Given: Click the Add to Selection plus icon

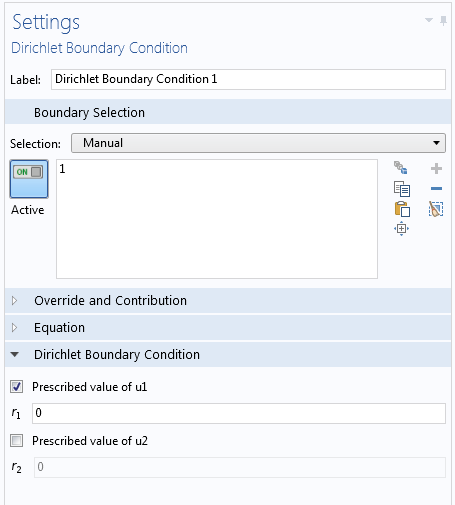Looking at the screenshot, I should pyautogui.click(x=436, y=169).
